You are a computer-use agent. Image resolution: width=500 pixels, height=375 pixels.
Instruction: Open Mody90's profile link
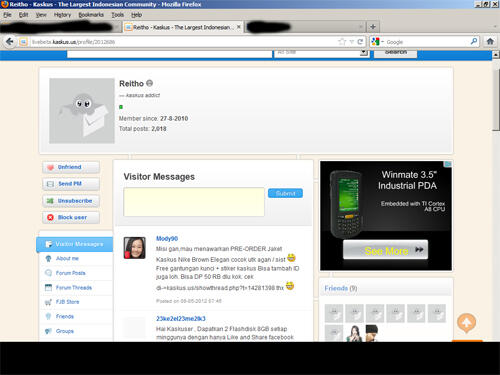point(167,239)
